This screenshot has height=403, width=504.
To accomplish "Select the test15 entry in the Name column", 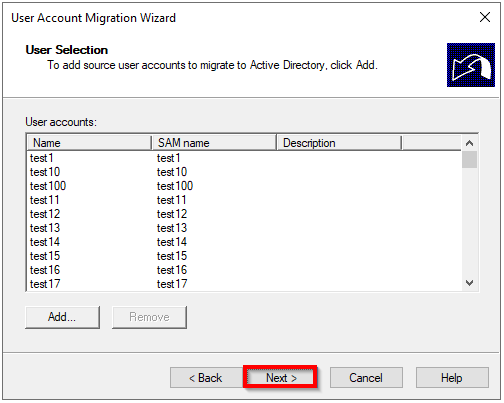I will click(x=45, y=256).
